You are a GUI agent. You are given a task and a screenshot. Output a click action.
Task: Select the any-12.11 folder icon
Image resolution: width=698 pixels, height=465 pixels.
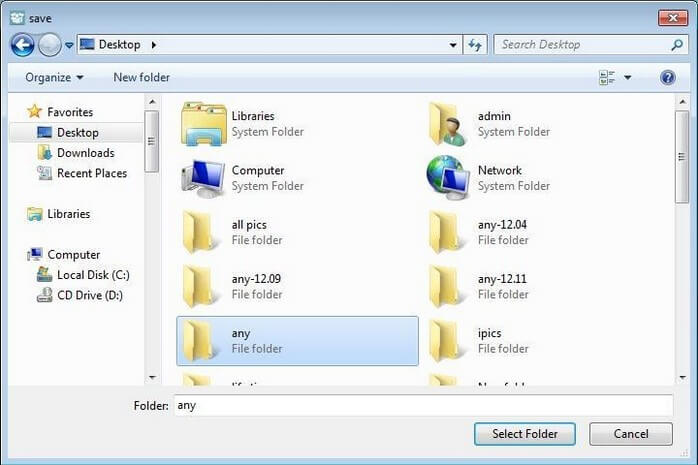coord(445,287)
